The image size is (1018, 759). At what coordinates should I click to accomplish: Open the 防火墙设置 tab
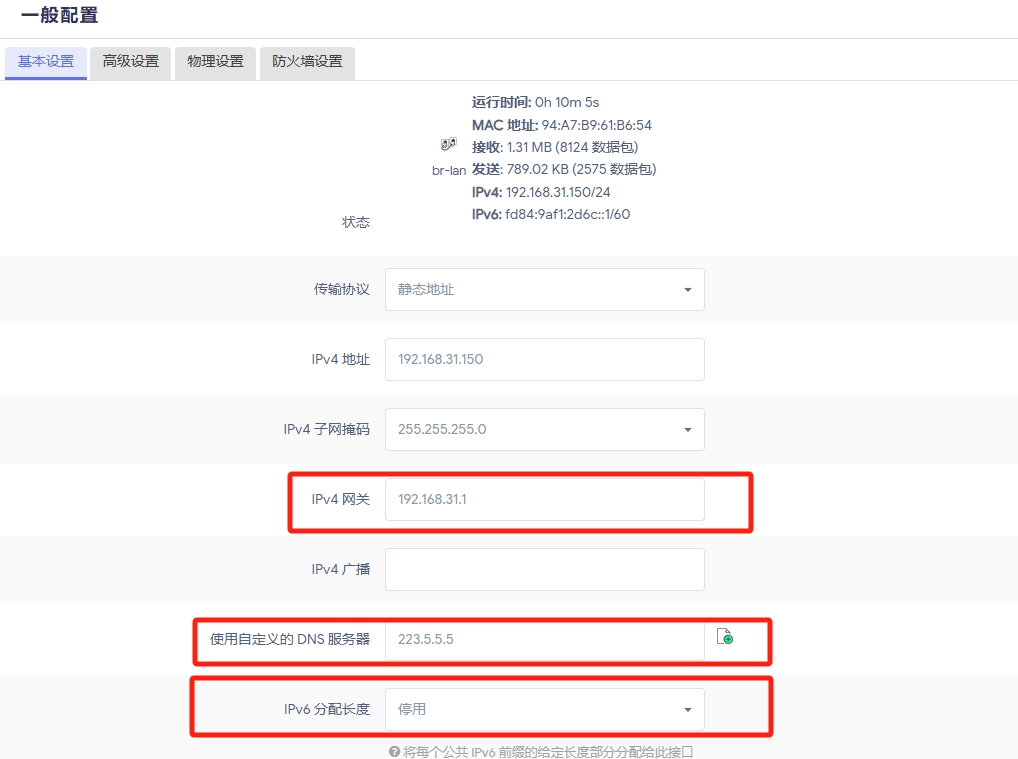[307, 62]
